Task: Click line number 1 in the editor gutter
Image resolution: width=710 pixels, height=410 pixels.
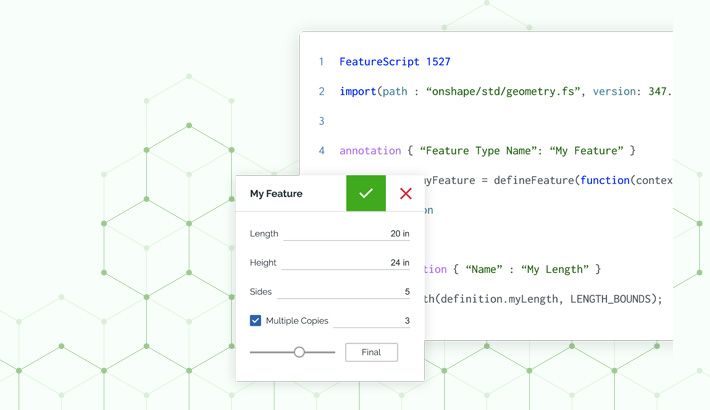Action: coord(321,62)
